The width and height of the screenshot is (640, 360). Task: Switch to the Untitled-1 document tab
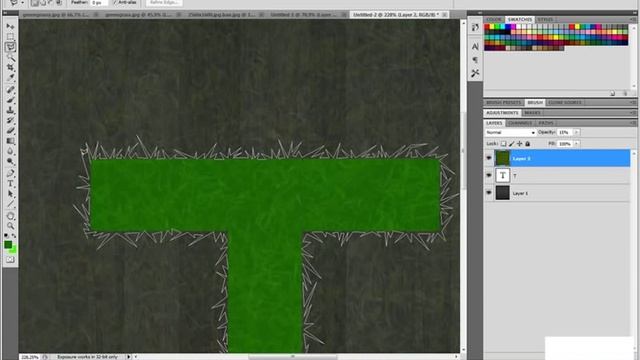point(304,15)
